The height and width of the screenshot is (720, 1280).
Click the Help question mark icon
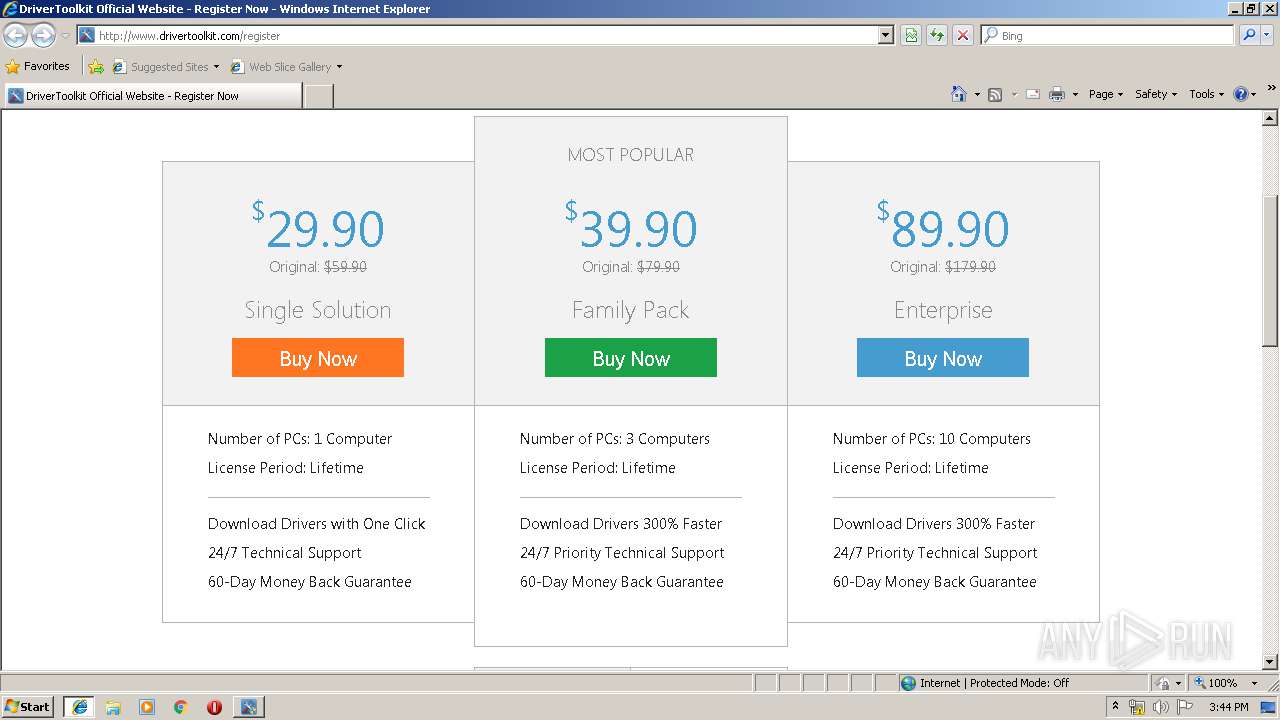pyautogui.click(x=1241, y=94)
